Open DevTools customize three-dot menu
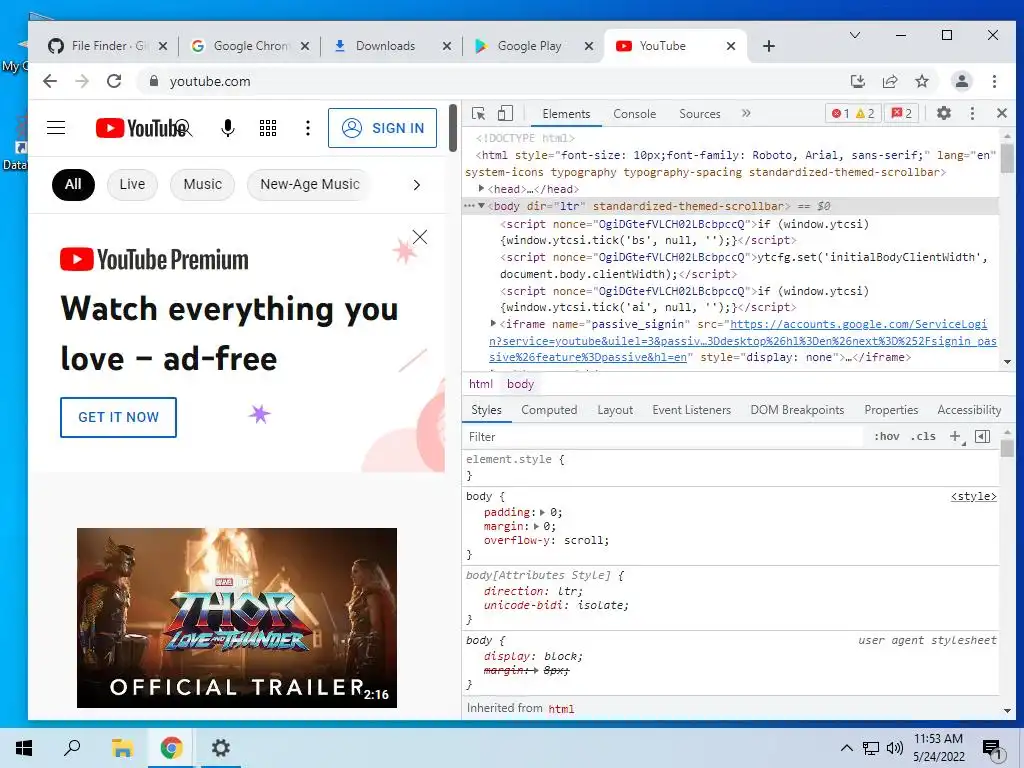The height and width of the screenshot is (768, 1024). tap(972, 114)
